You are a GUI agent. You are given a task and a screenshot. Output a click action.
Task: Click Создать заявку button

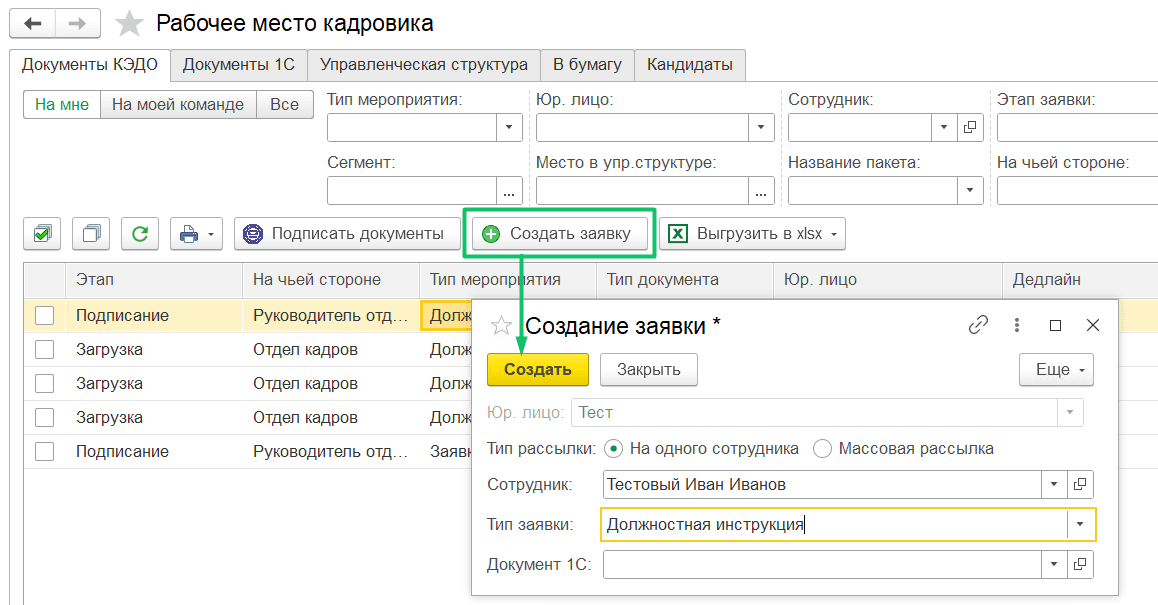559,234
